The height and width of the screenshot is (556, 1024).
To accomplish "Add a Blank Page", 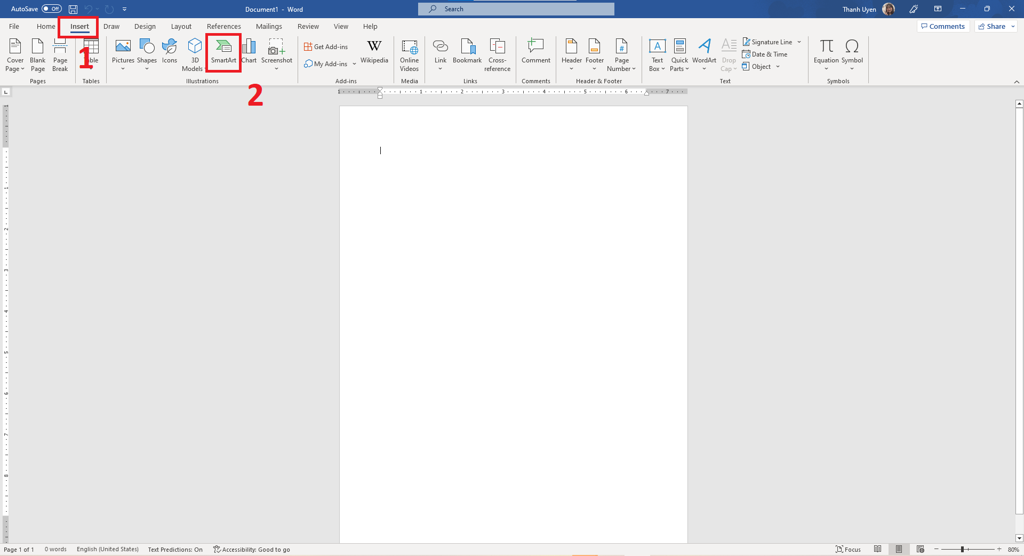I will coord(37,55).
